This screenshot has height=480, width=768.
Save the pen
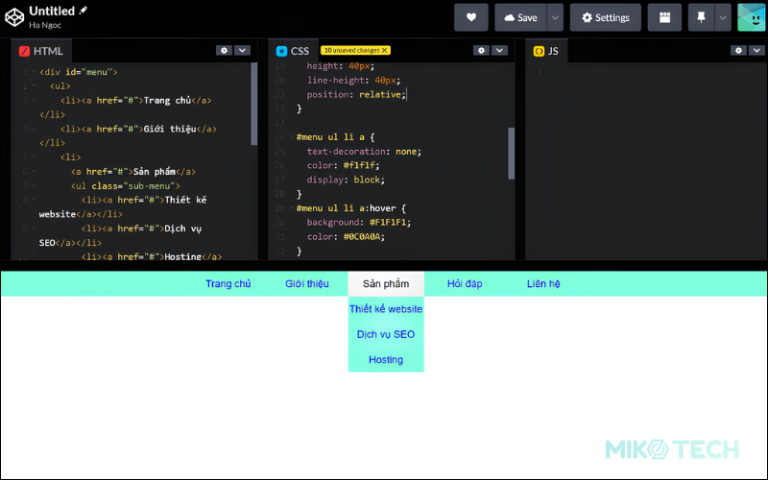click(521, 18)
